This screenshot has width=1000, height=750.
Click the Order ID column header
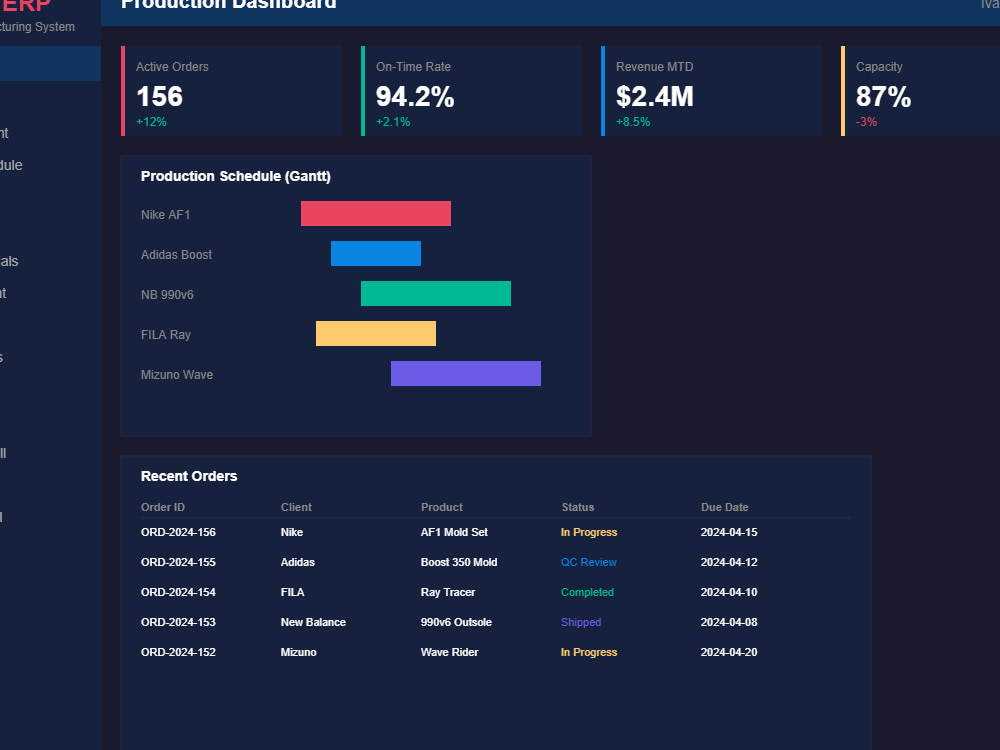[x=163, y=507]
